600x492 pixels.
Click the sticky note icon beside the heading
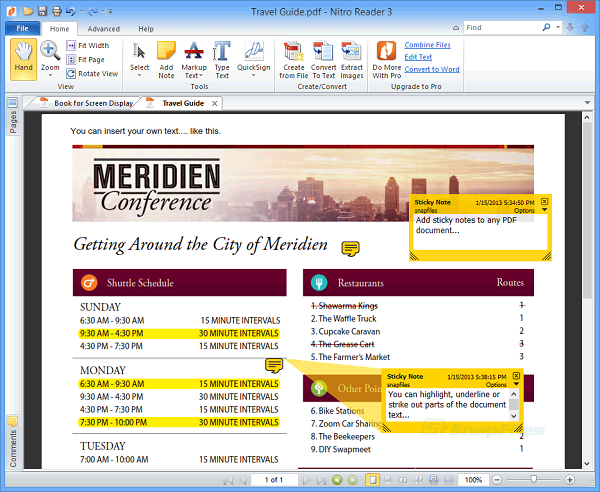[x=350, y=248]
